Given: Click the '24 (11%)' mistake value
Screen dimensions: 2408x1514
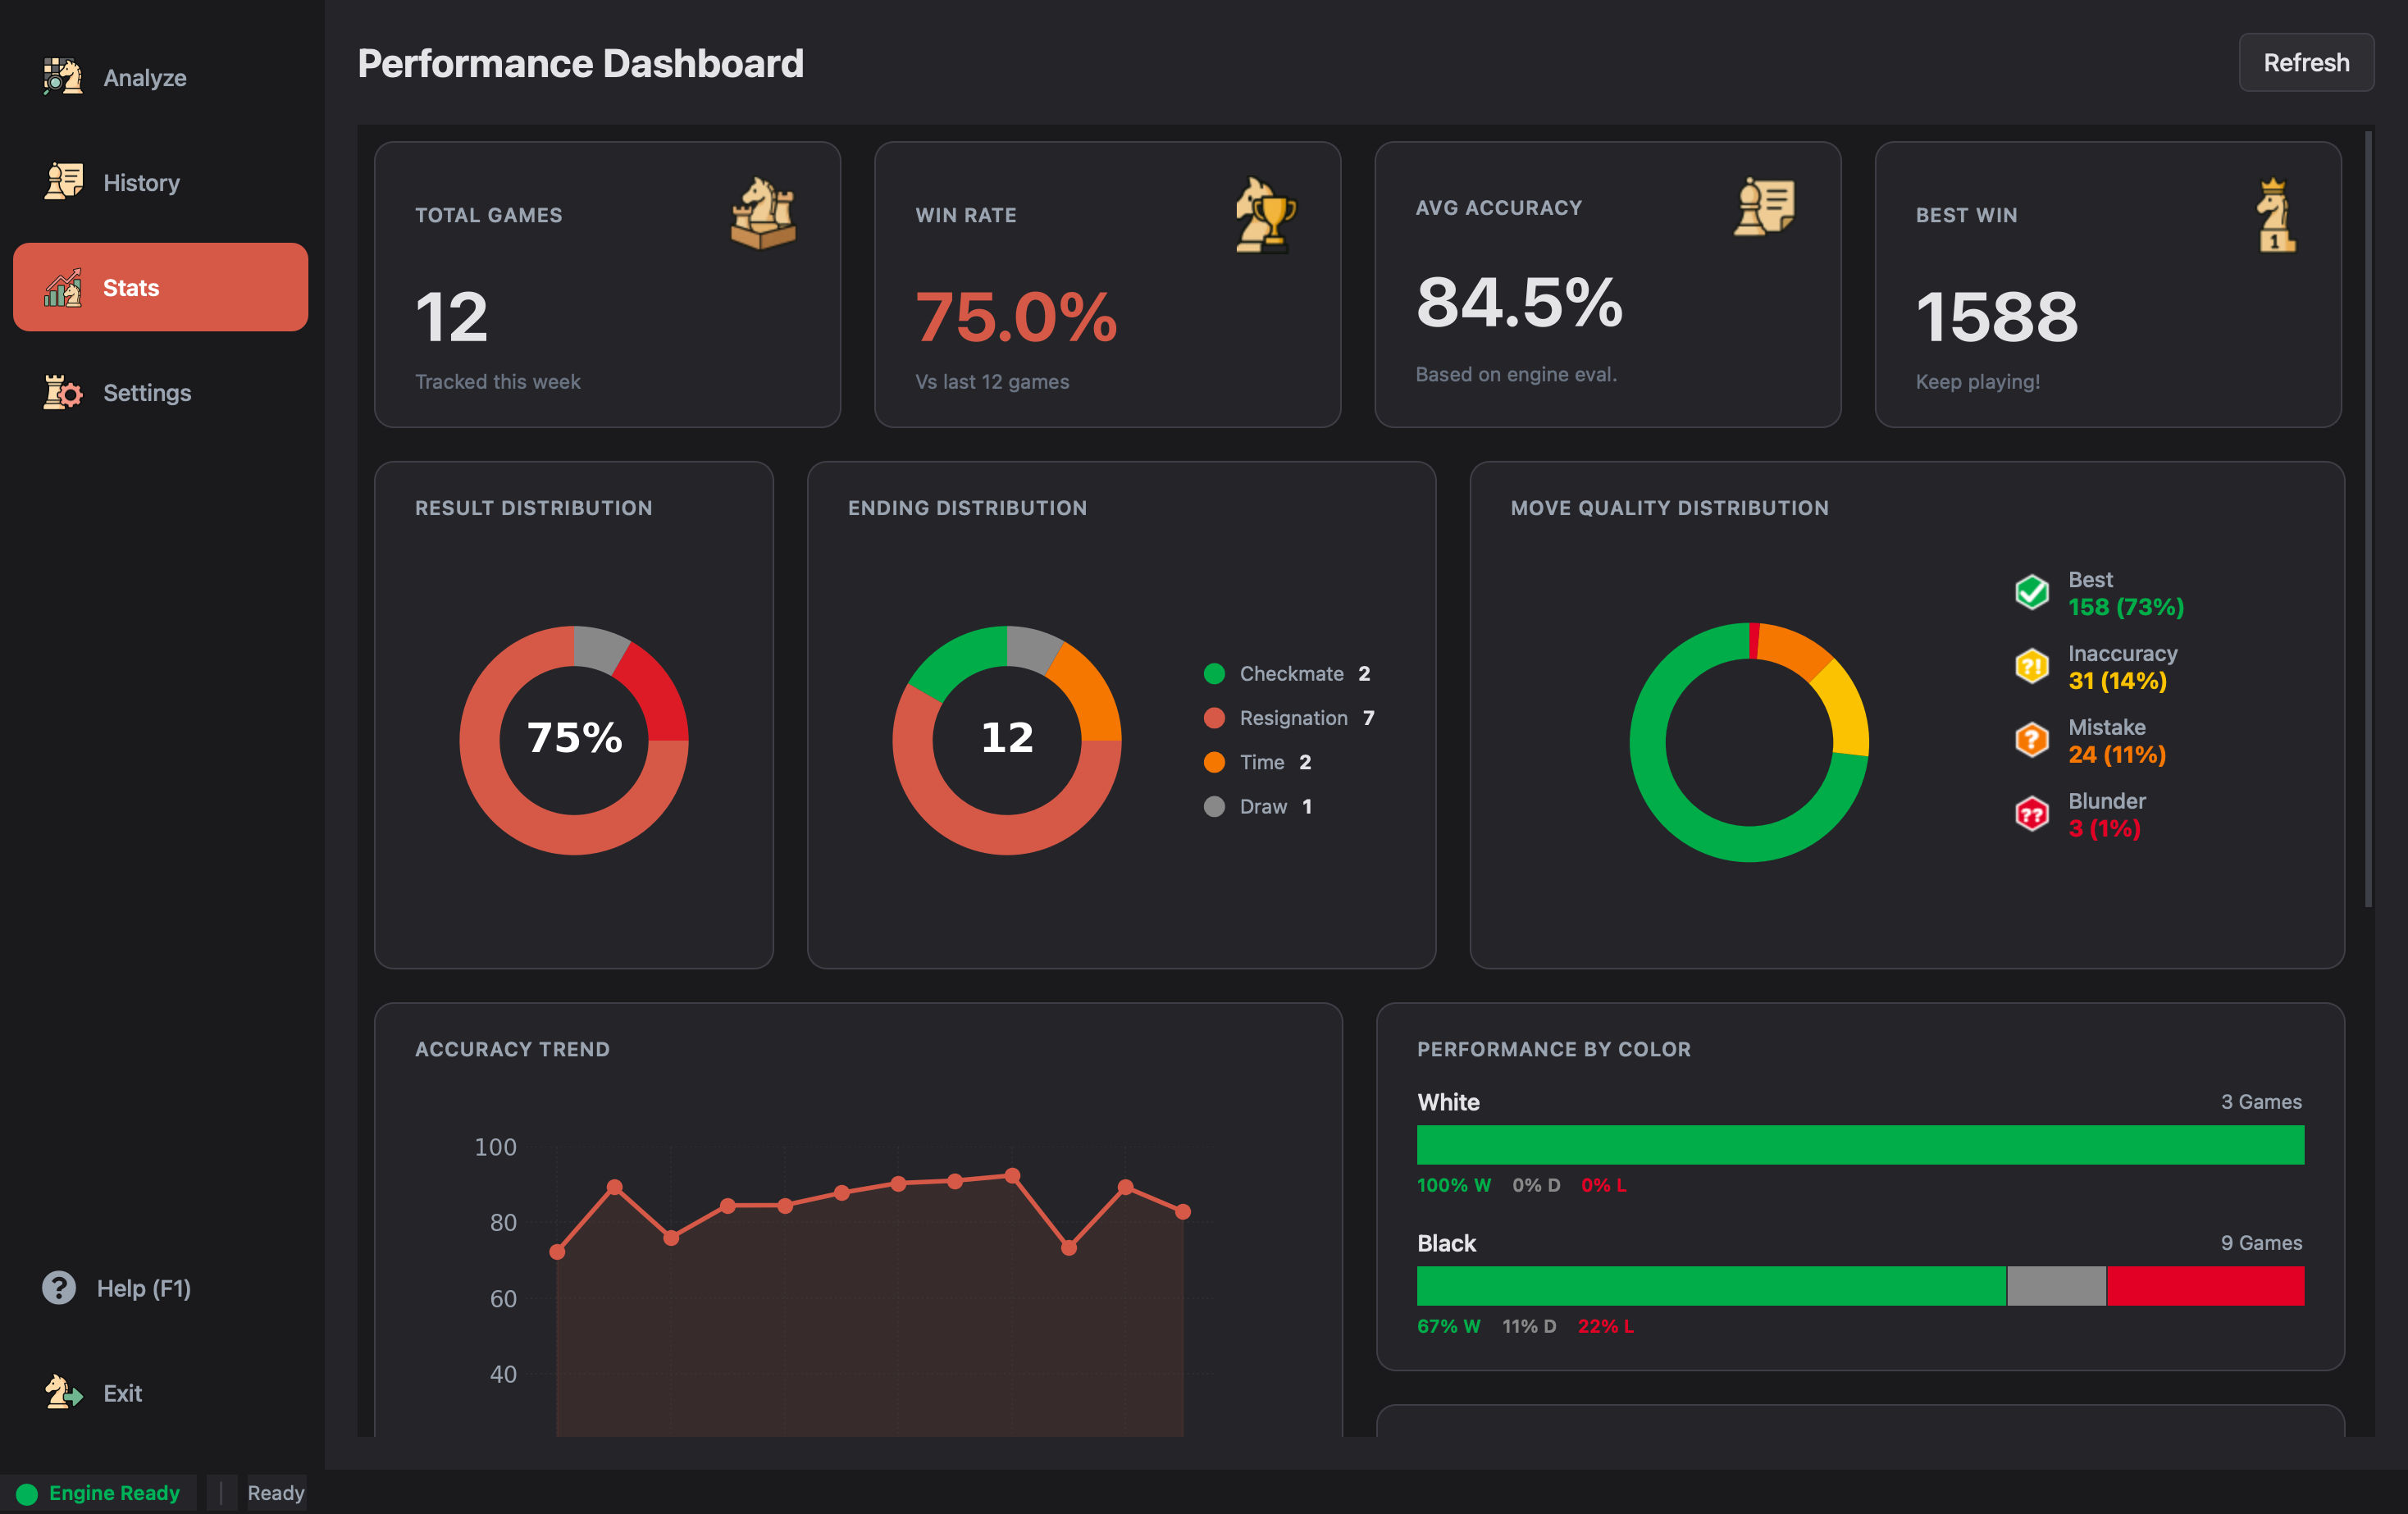Looking at the screenshot, I should pyautogui.click(x=2117, y=755).
